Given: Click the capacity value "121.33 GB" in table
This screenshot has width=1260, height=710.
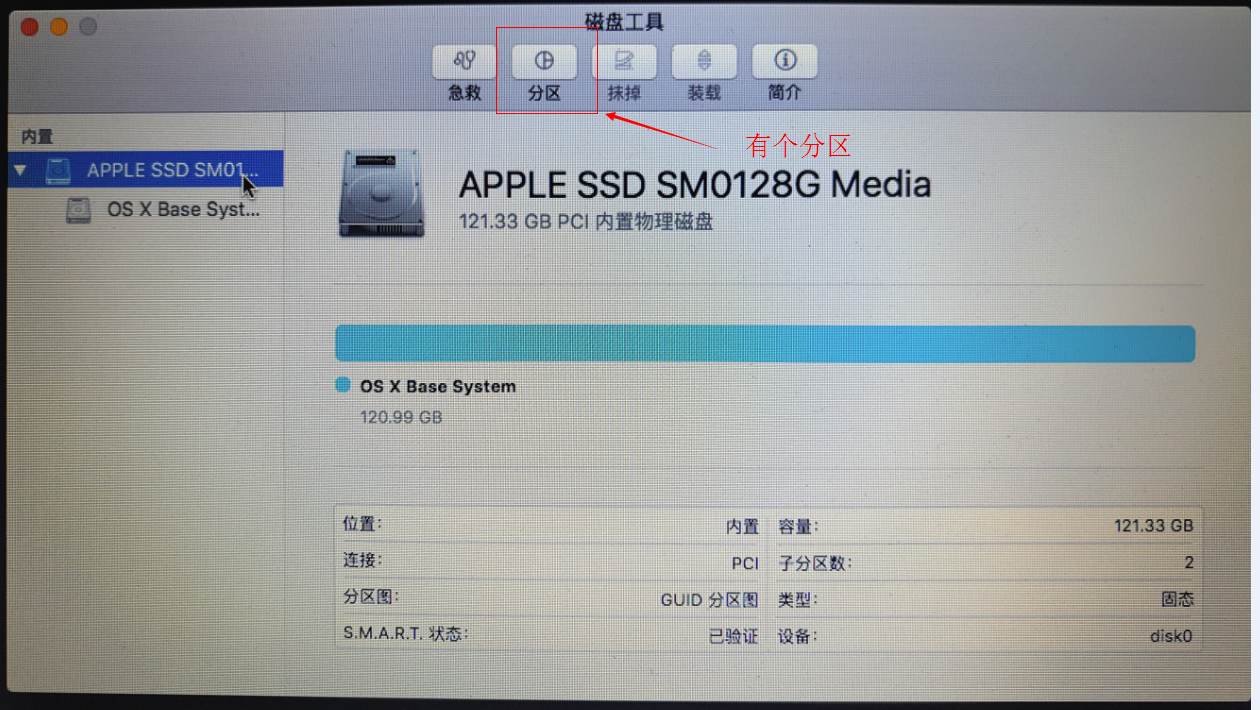Looking at the screenshot, I should coord(1154,525).
